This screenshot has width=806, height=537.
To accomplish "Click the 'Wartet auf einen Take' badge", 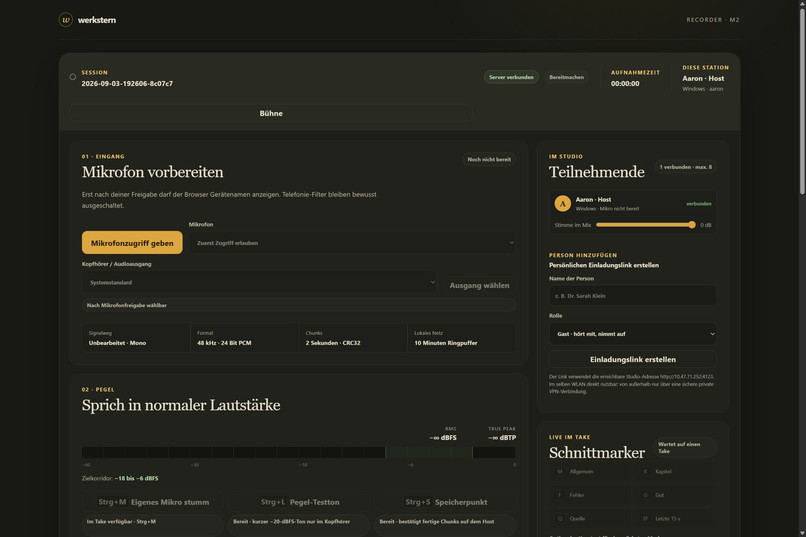I will click(684, 448).
